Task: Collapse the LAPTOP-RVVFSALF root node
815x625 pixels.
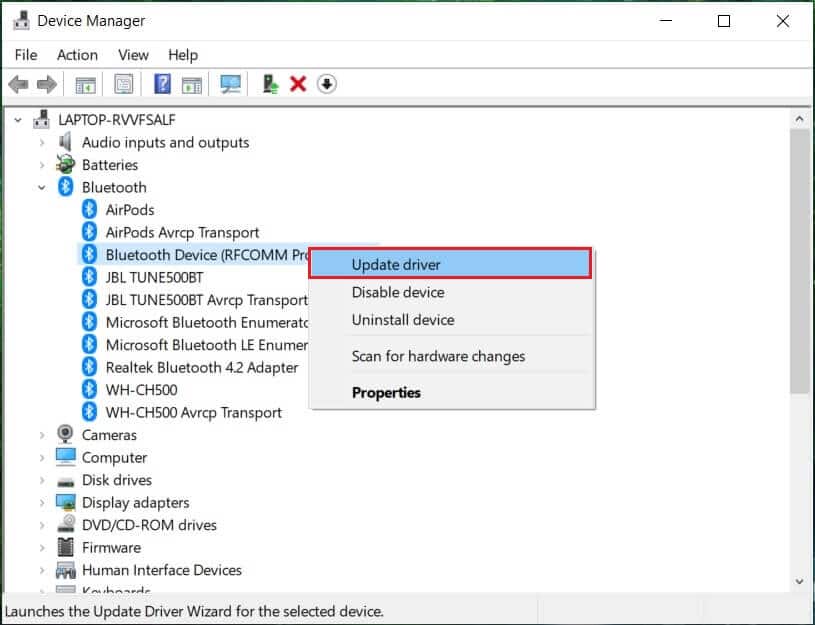Action: (18, 120)
